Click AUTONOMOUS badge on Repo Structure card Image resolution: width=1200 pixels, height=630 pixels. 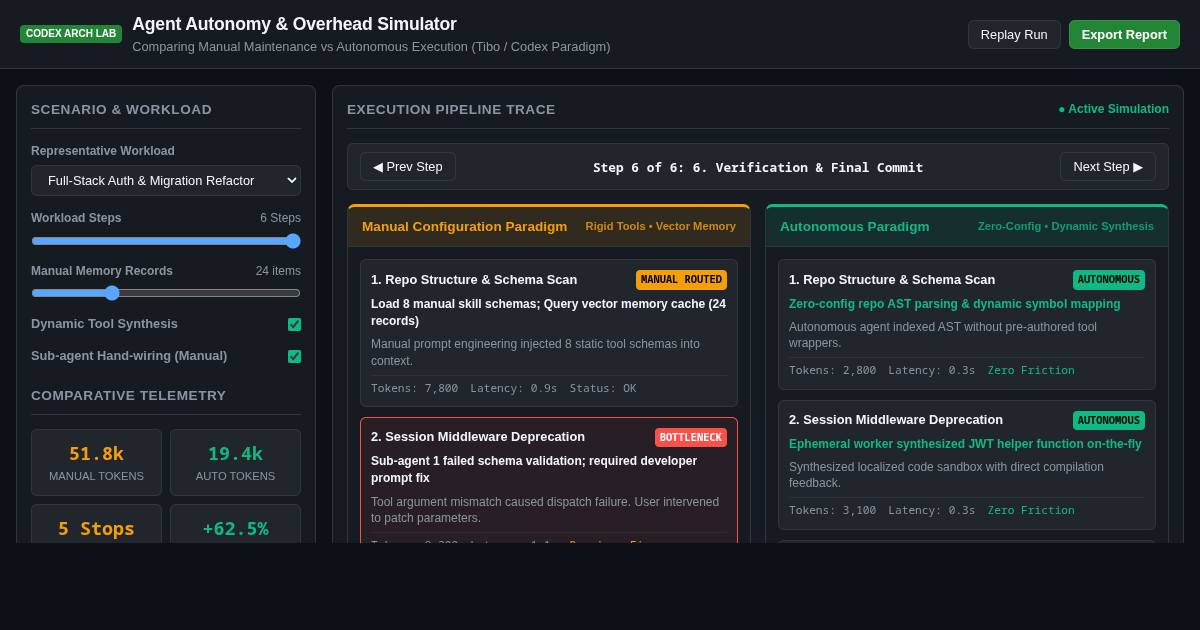click(1109, 280)
